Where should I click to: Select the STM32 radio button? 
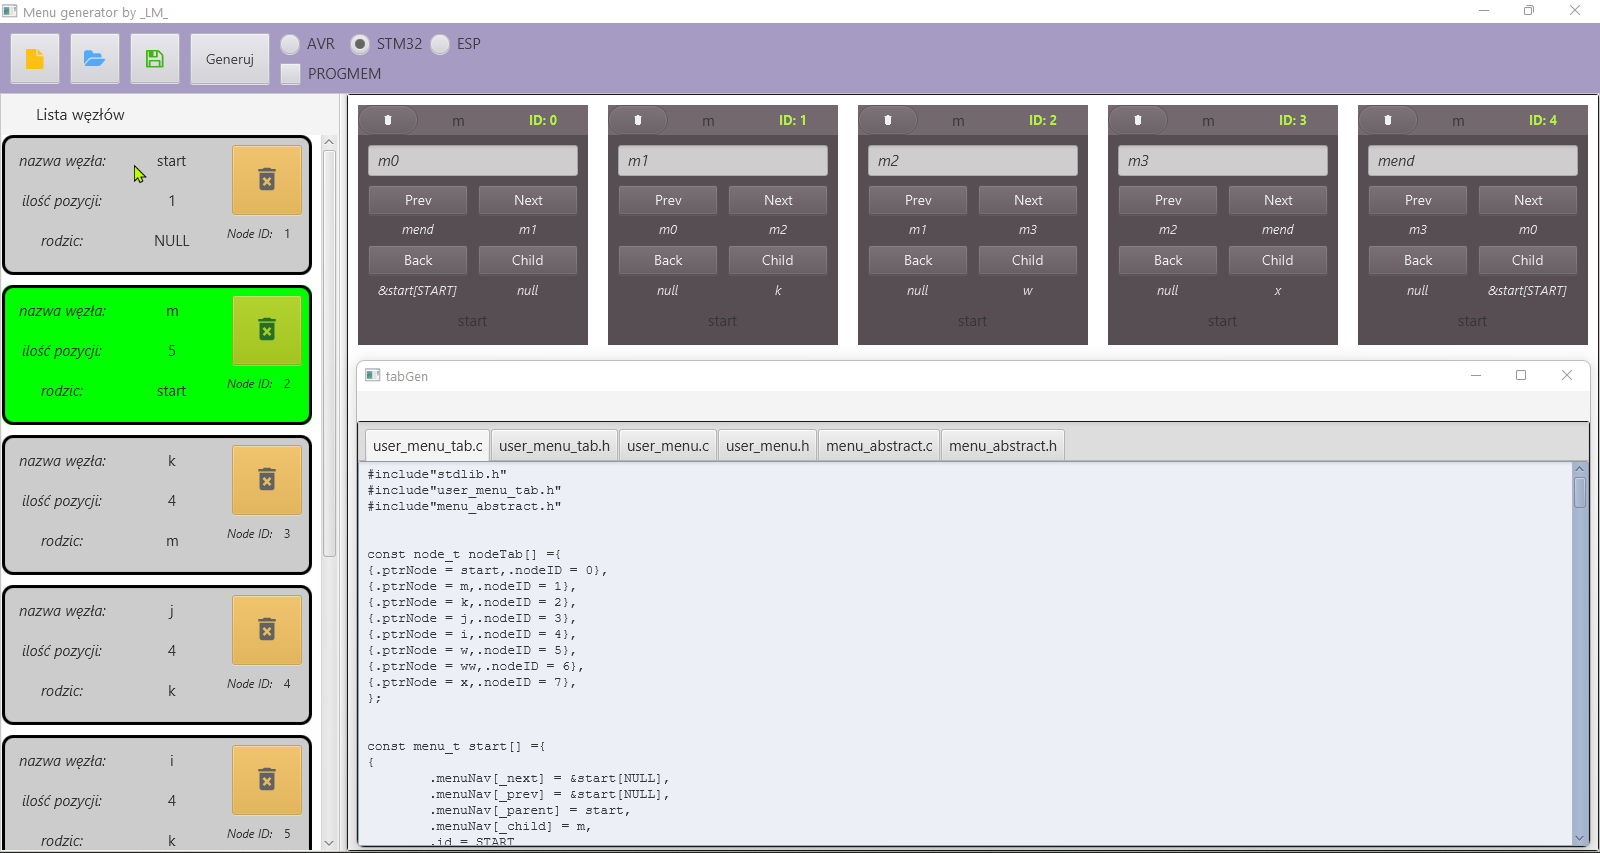point(360,44)
